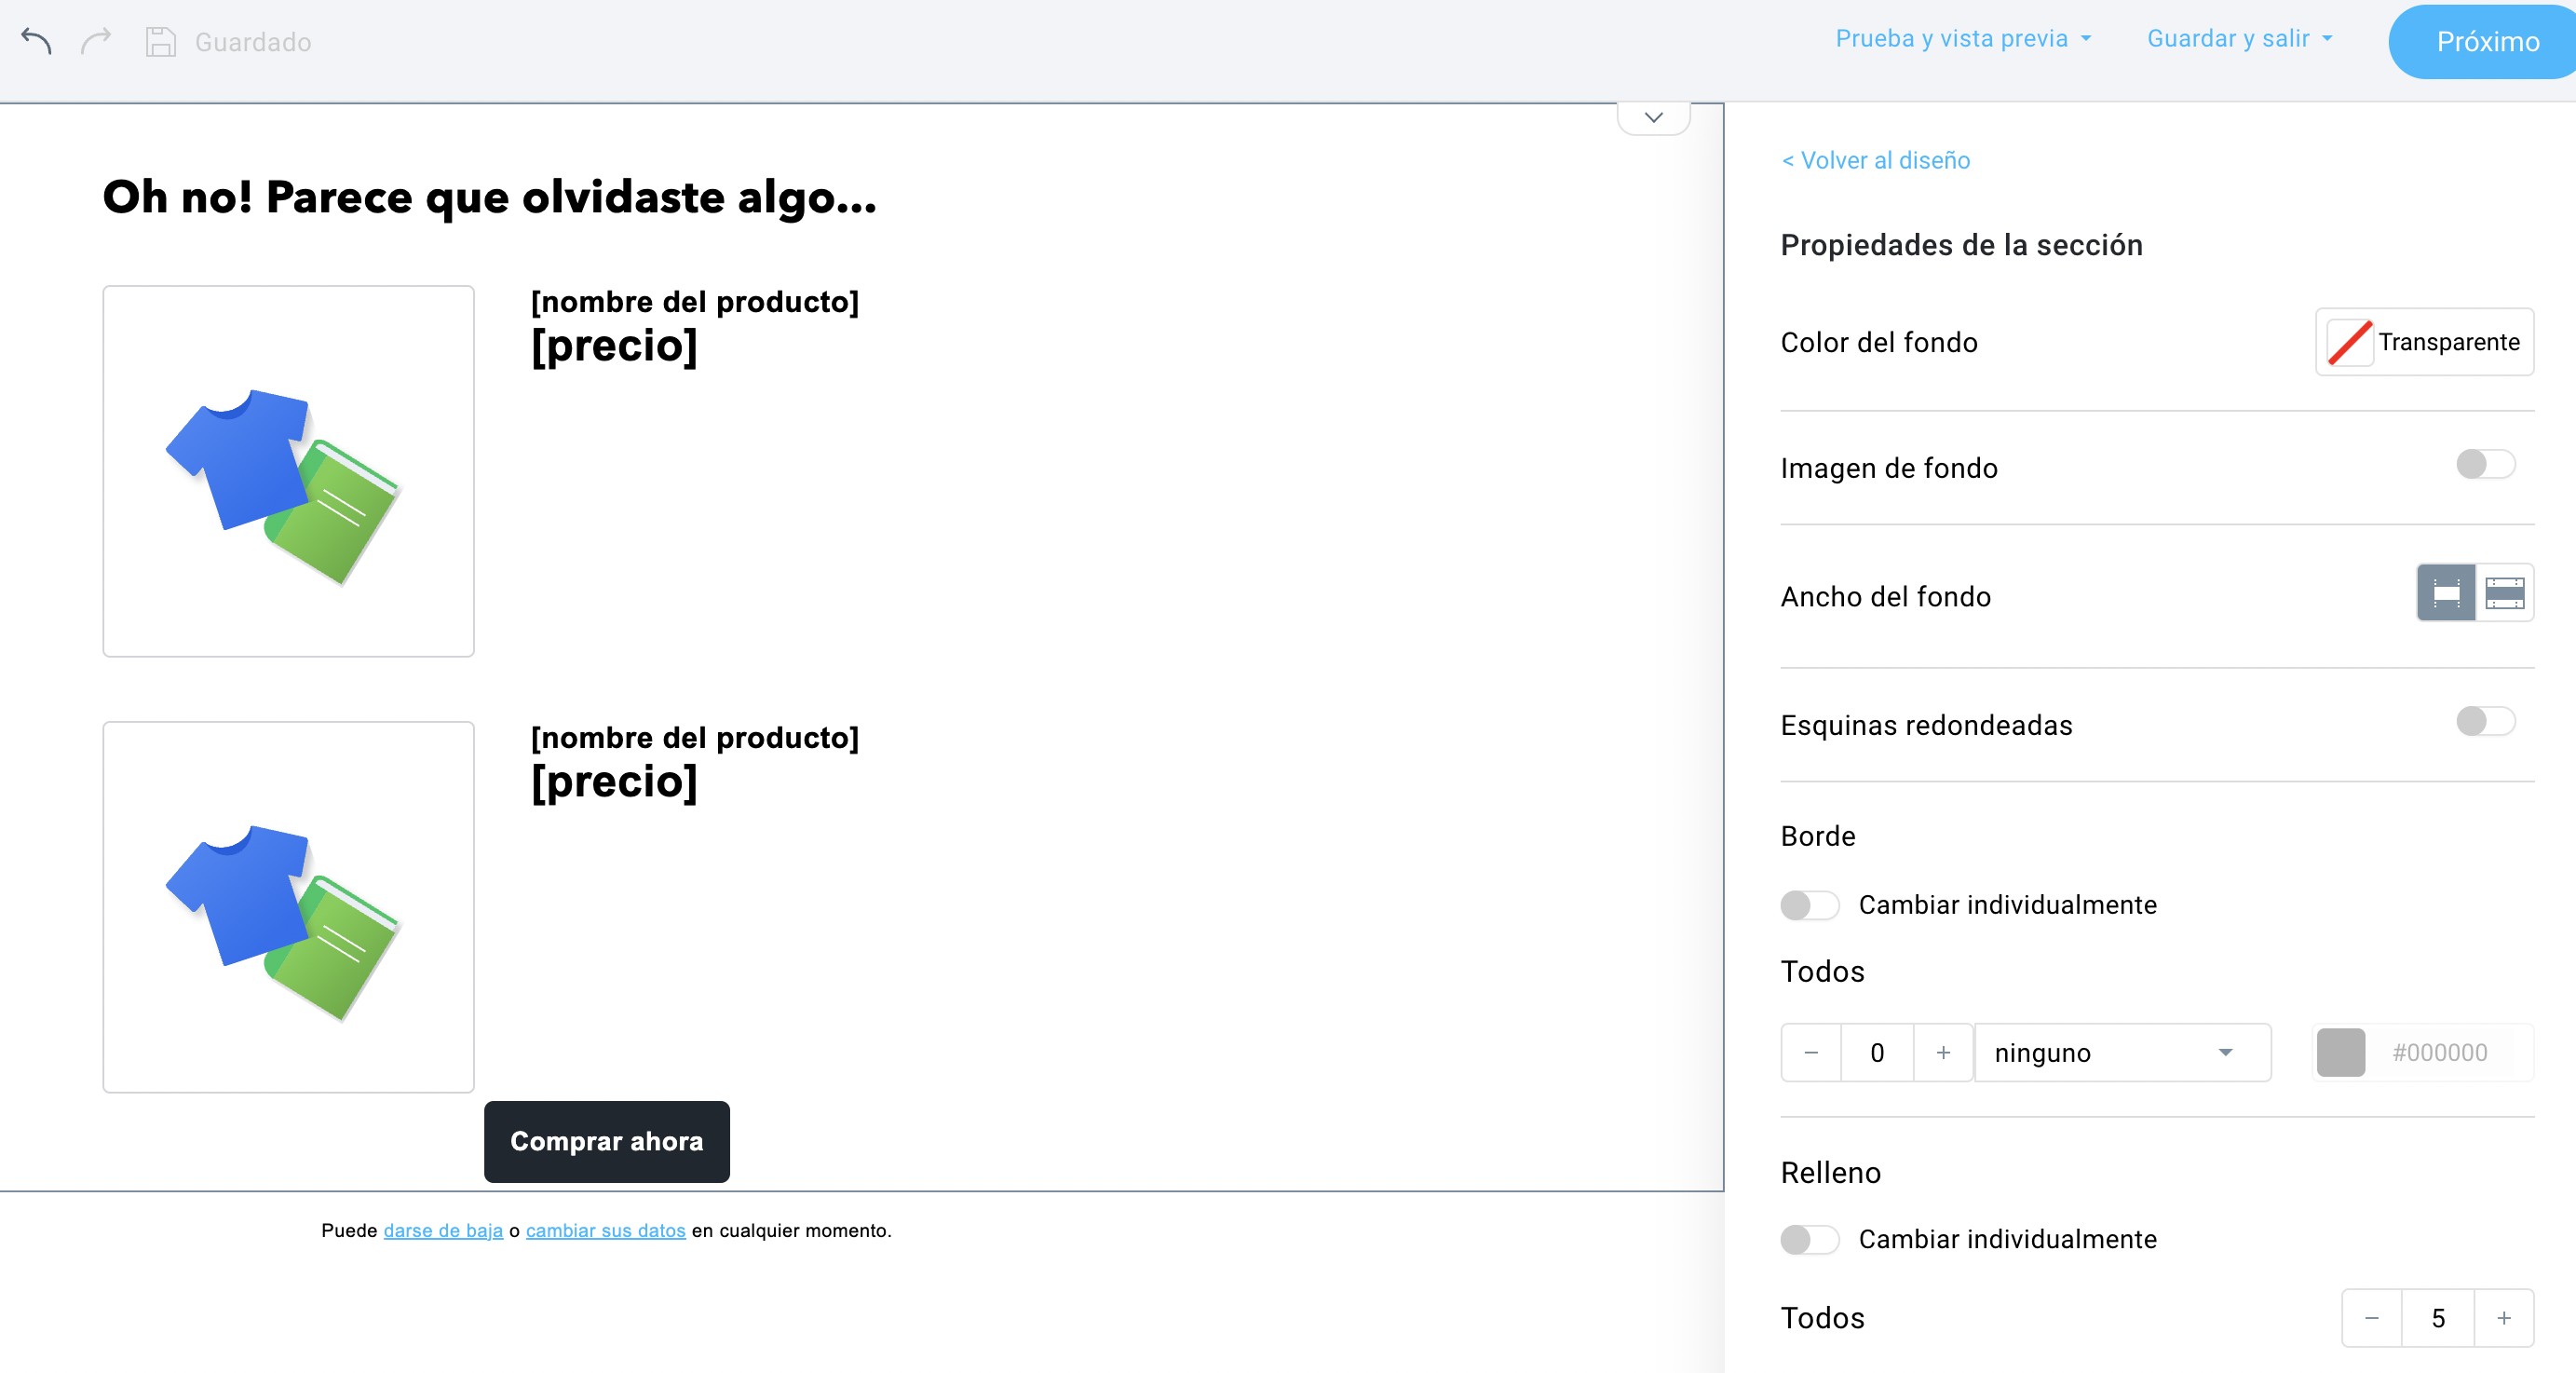Open border style ninguno dropdown

pos(2122,1052)
